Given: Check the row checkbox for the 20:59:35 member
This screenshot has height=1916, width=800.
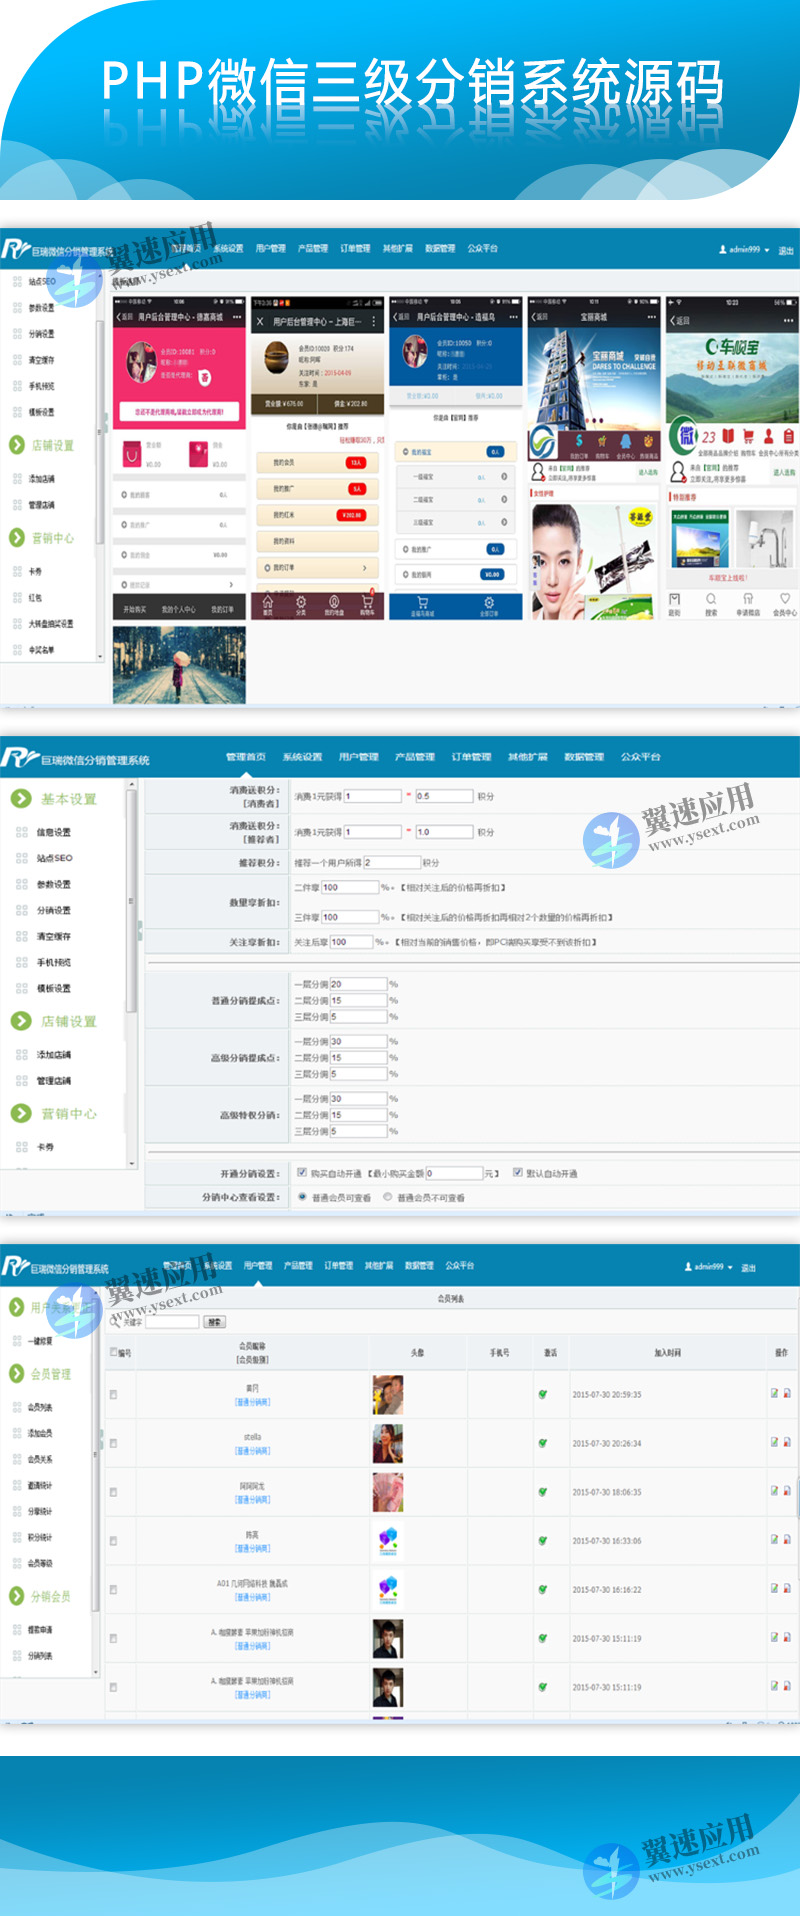Looking at the screenshot, I should (113, 1394).
